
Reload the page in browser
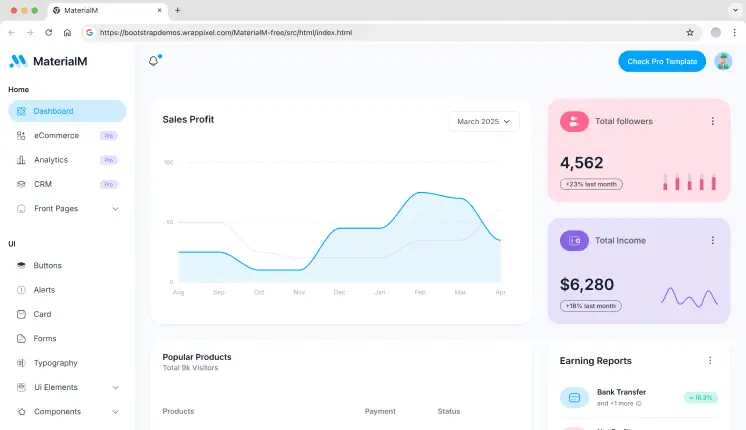click(x=48, y=32)
